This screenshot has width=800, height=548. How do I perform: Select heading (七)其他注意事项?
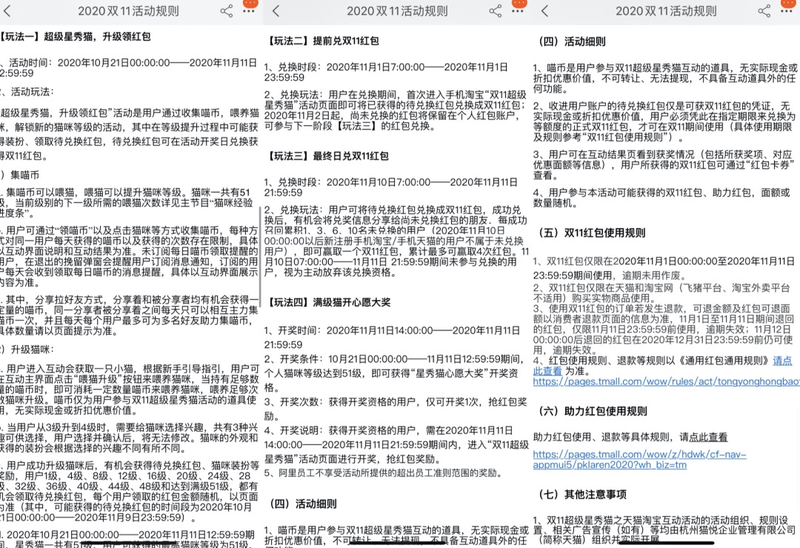pos(582,494)
